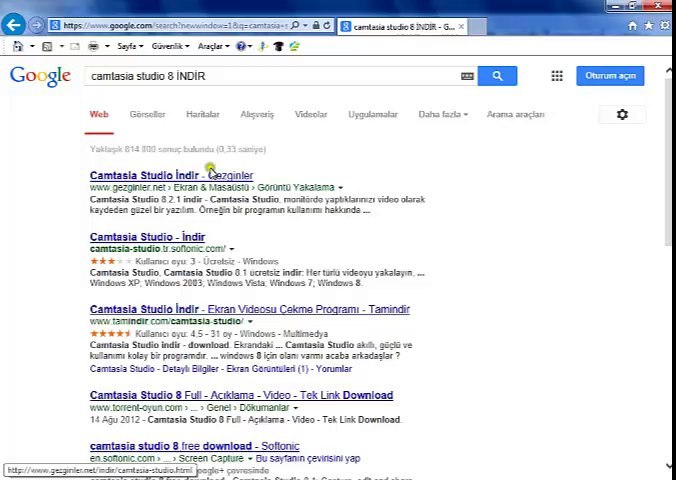Click the Oturum açın button
This screenshot has height=480, width=676.
click(610, 76)
